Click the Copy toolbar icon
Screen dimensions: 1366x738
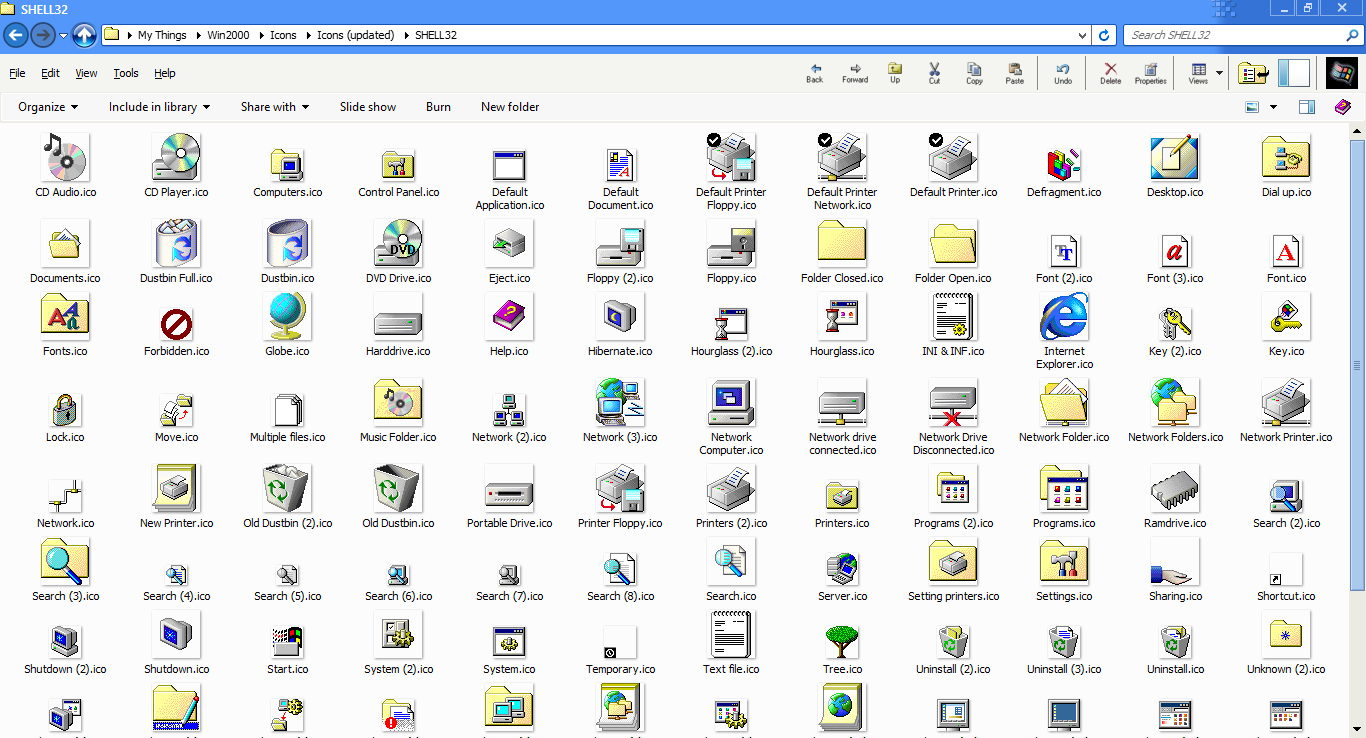974,73
